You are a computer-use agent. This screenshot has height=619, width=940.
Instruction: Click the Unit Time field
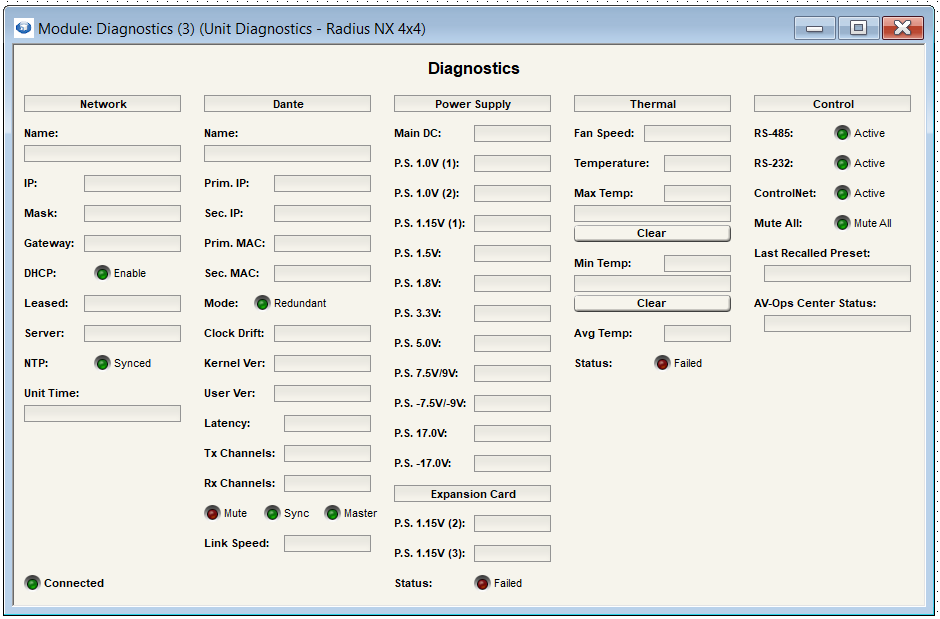click(103, 413)
